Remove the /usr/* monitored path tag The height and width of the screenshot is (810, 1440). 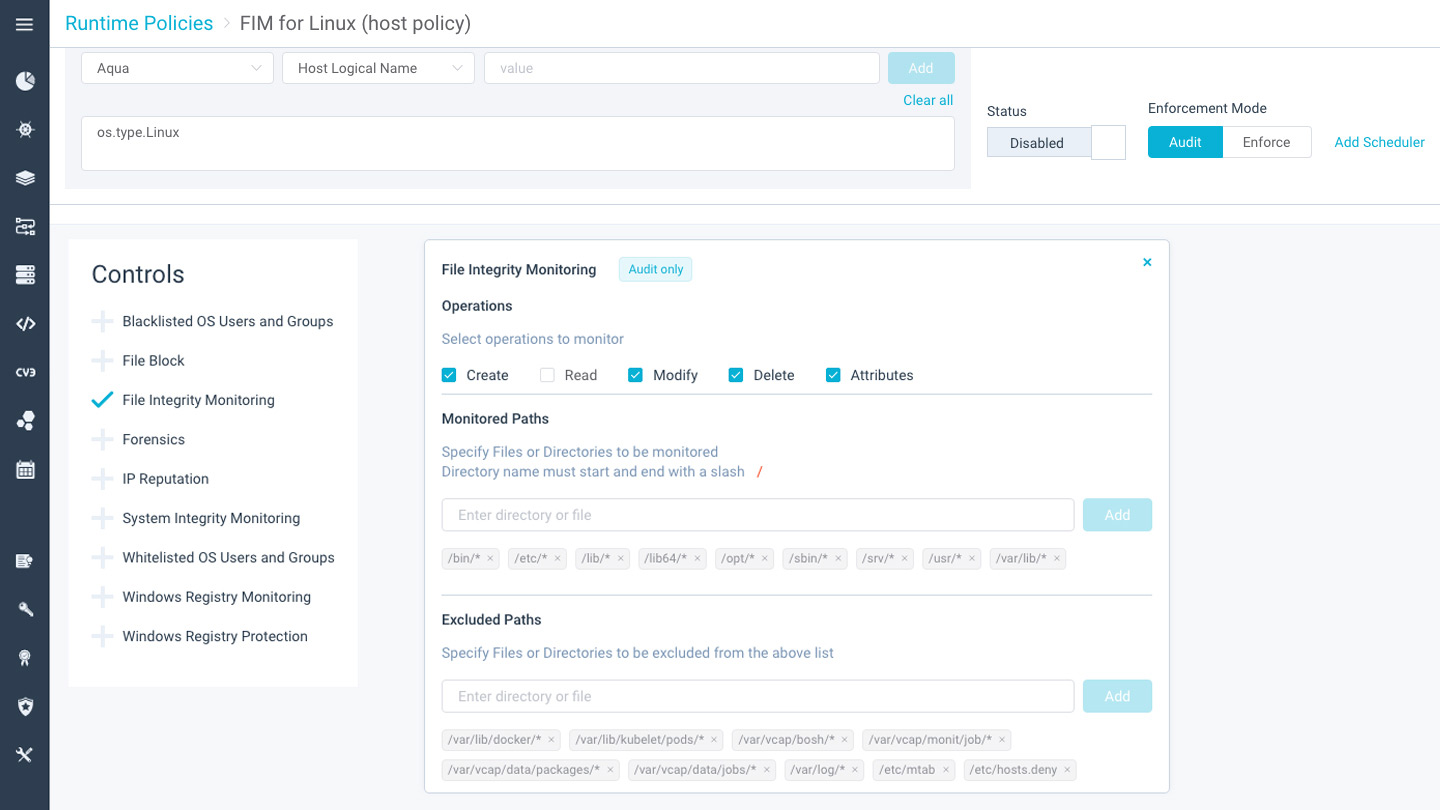[x=971, y=559]
